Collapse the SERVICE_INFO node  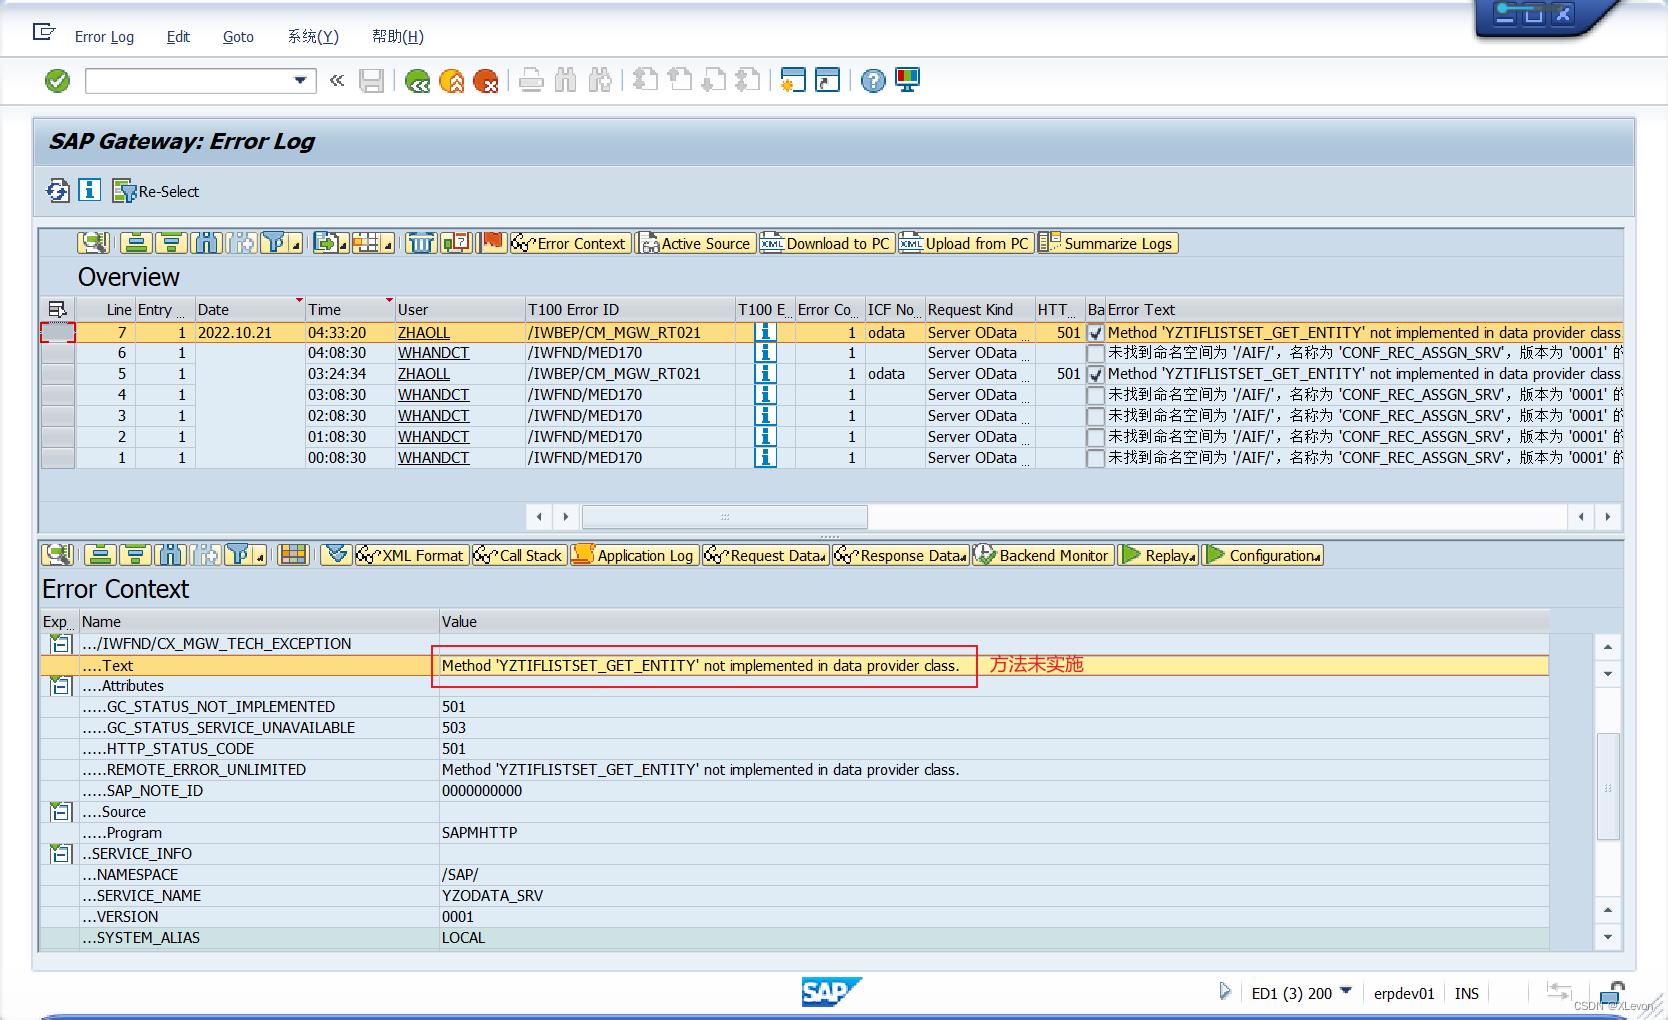(61, 854)
